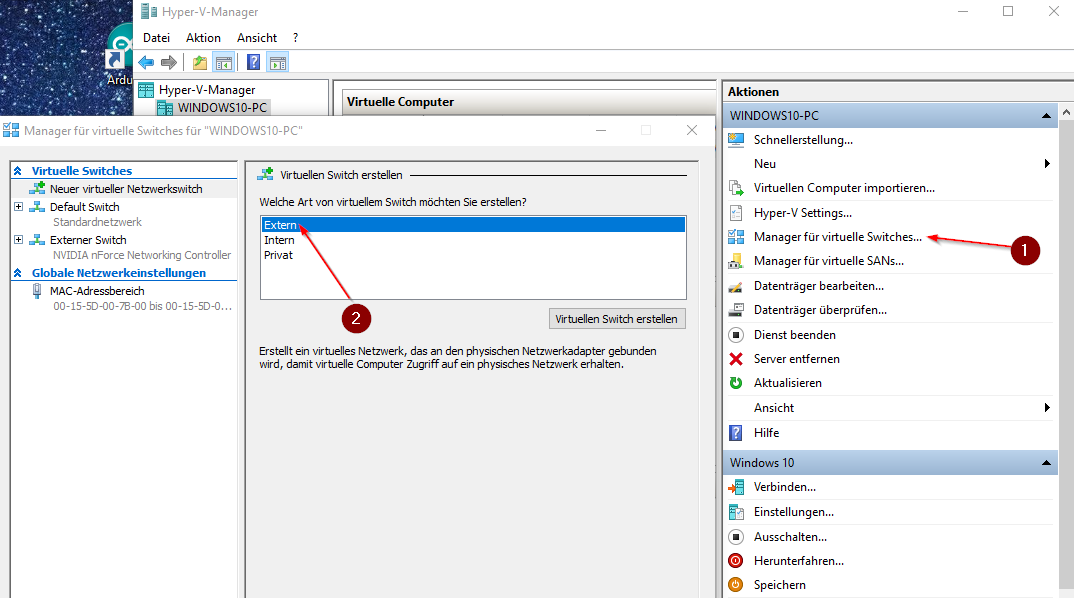The height and width of the screenshot is (598, 1074).
Task: Click the Einstellungen icon for Windows 10
Action: tap(736, 512)
